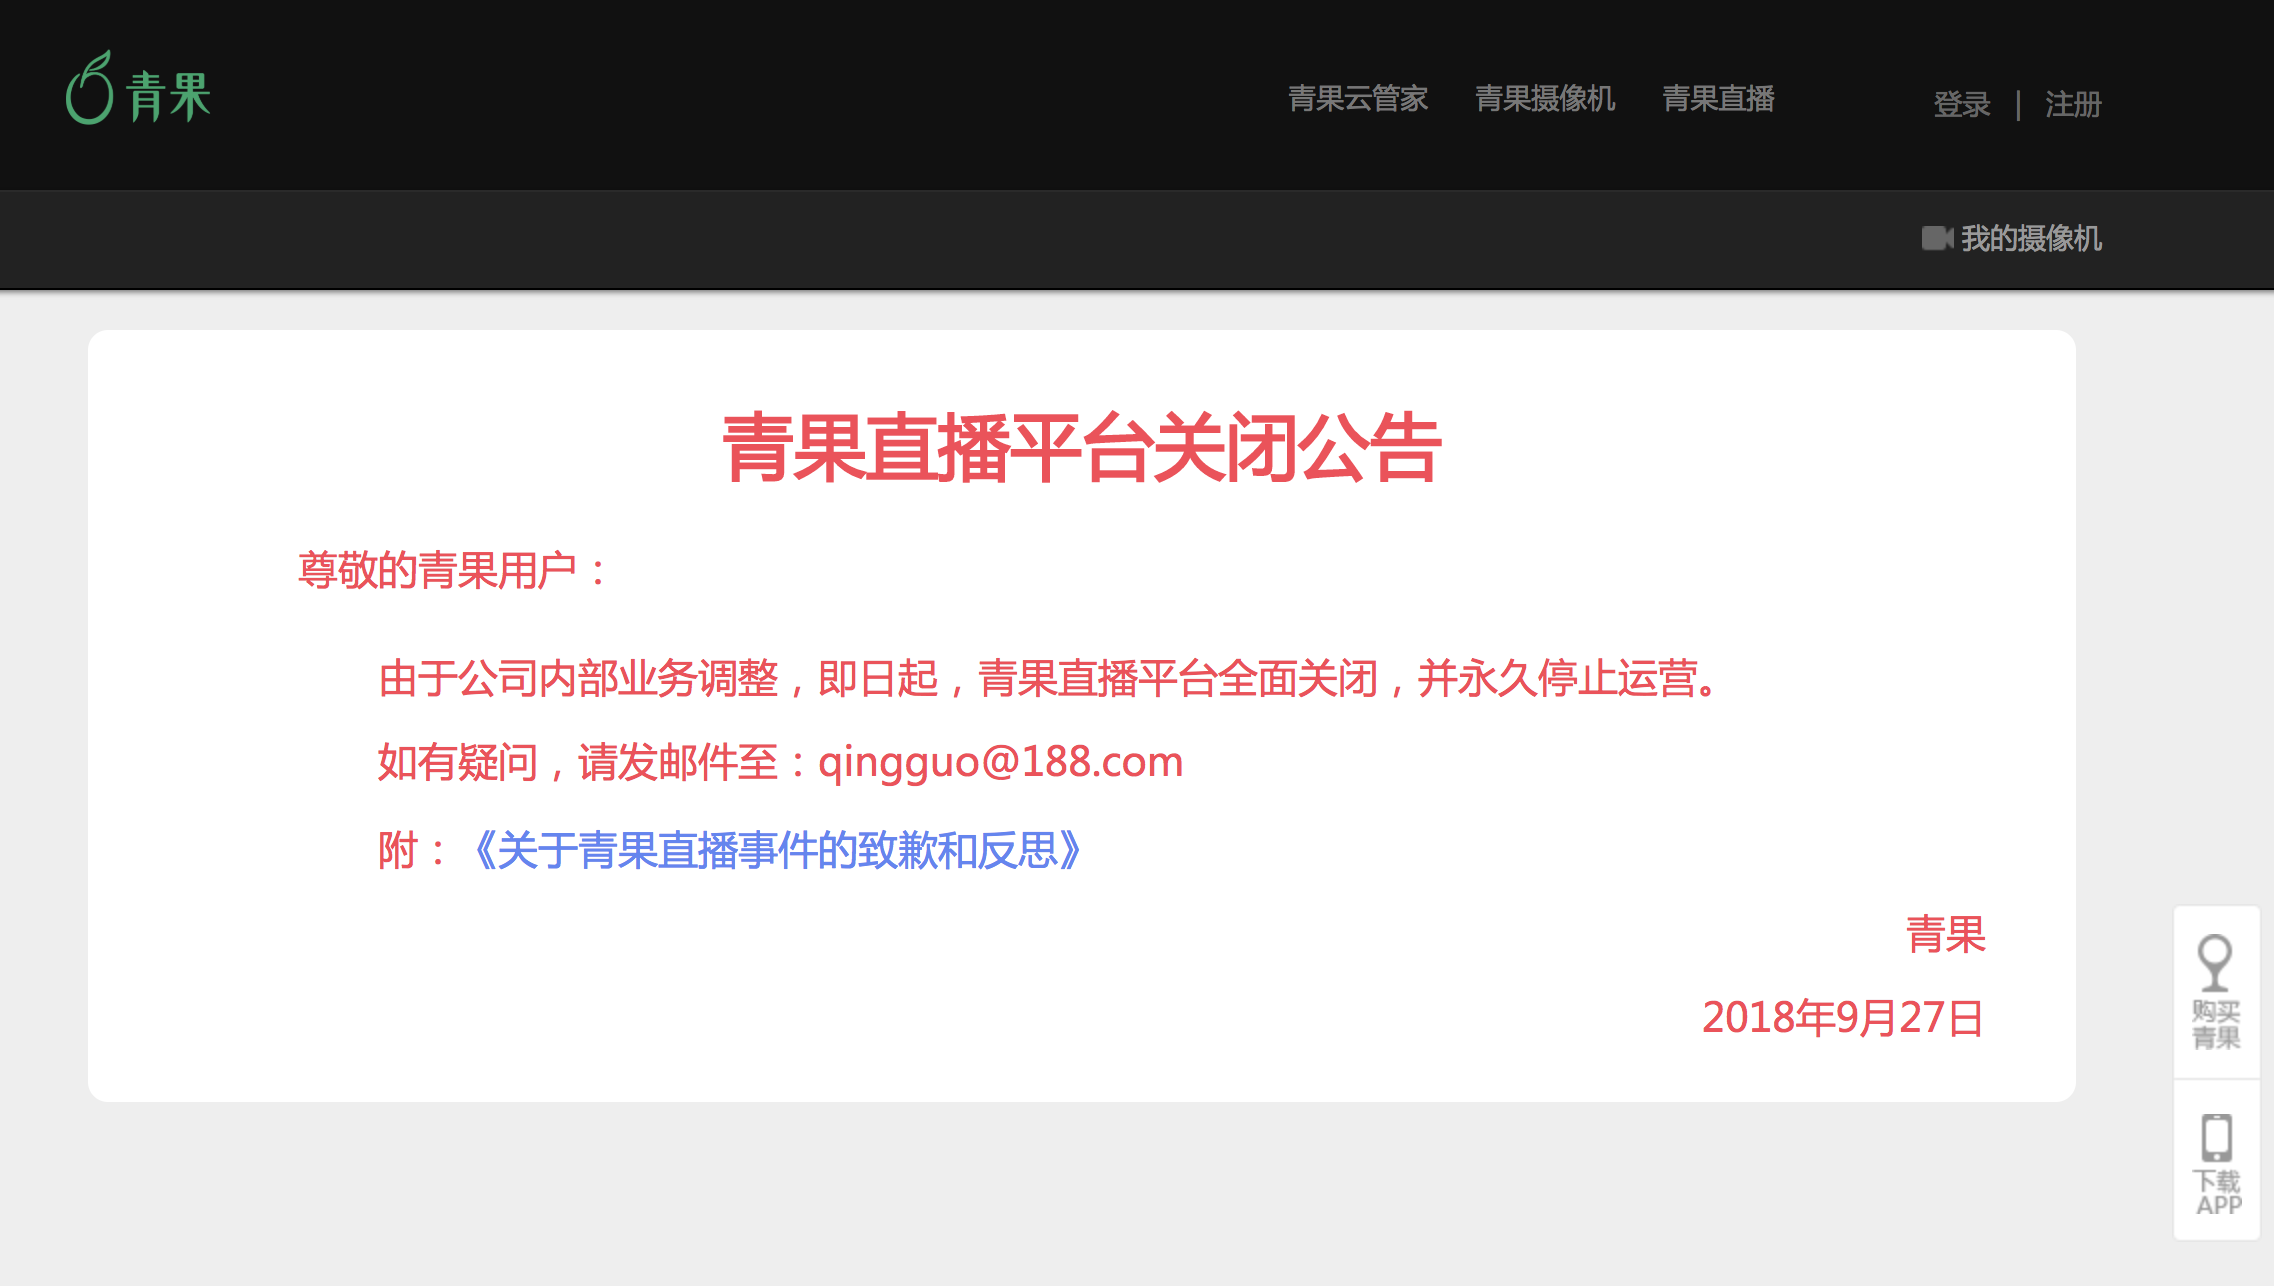Click the 购买青果 sidebar icon

[x=2216, y=992]
